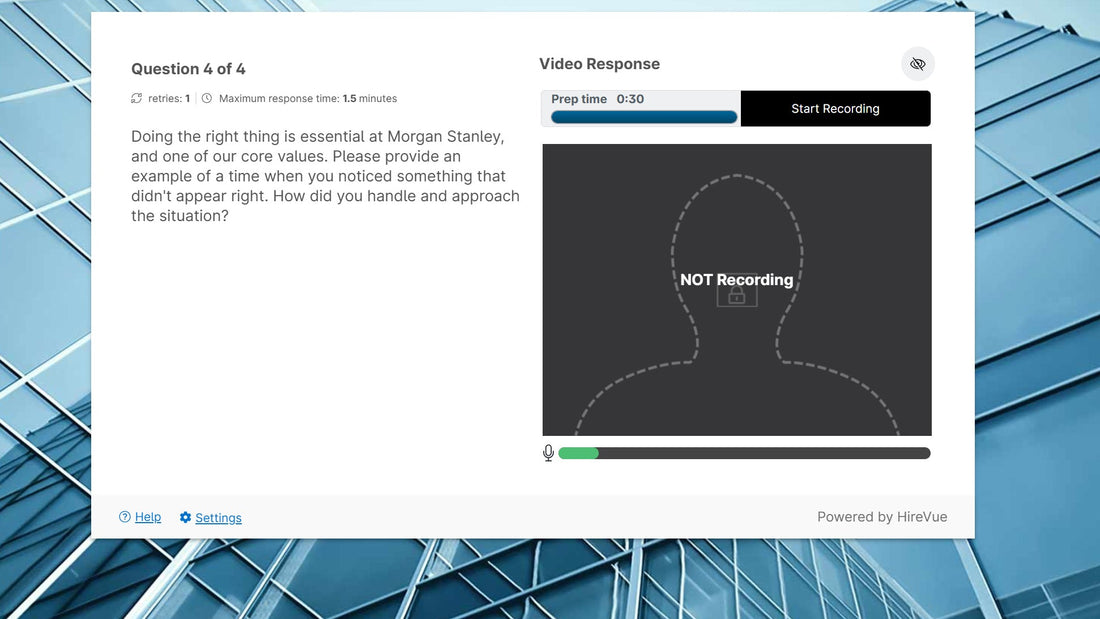Image resolution: width=1100 pixels, height=619 pixels.
Task: Click the NOT Recording video preview area
Action: coord(737,290)
